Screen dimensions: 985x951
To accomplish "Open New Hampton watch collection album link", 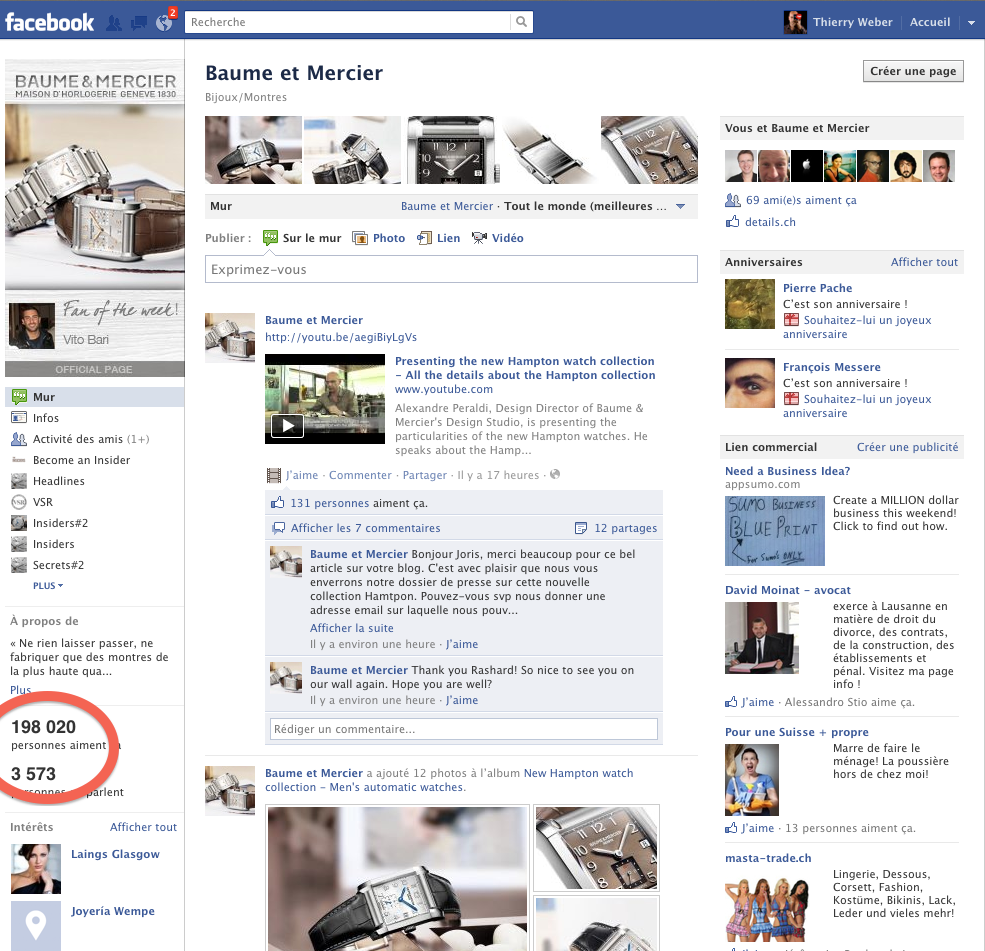I will pos(449,780).
